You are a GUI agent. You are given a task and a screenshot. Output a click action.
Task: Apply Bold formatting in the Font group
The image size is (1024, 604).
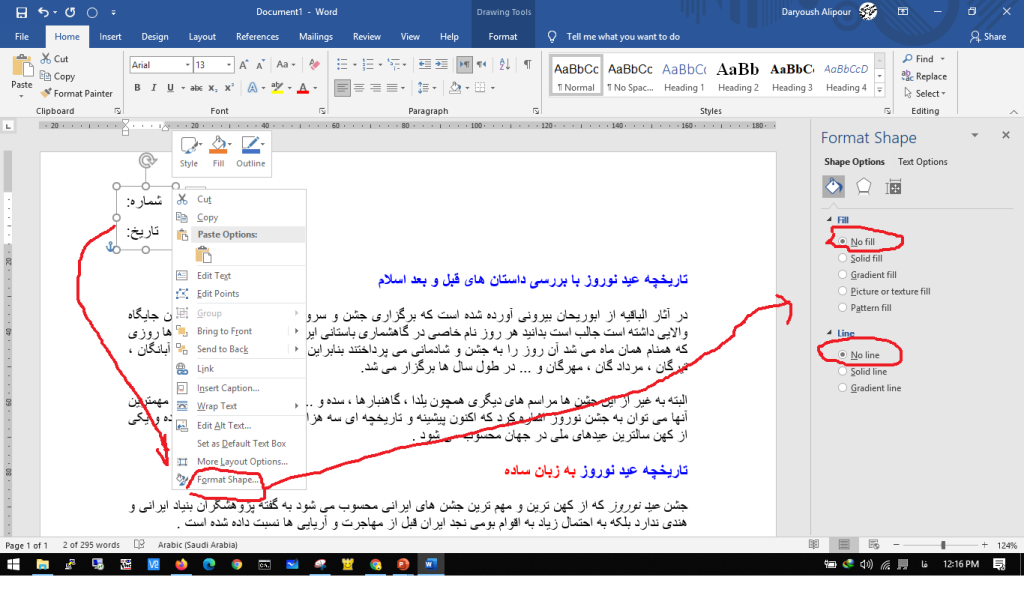(x=137, y=88)
